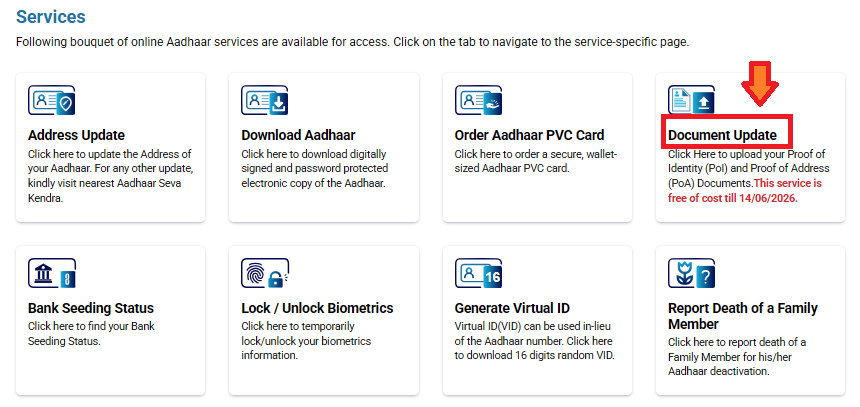Click the fingerprint Lock/Unlock Biometrics icon

pyautogui.click(x=265, y=275)
